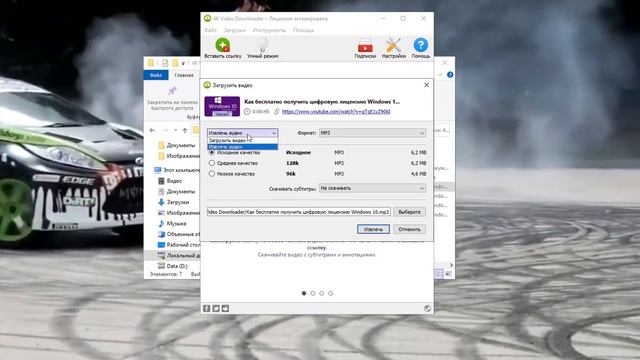
Task: Click the globe icon in the downloader footer
Action: (x=427, y=308)
